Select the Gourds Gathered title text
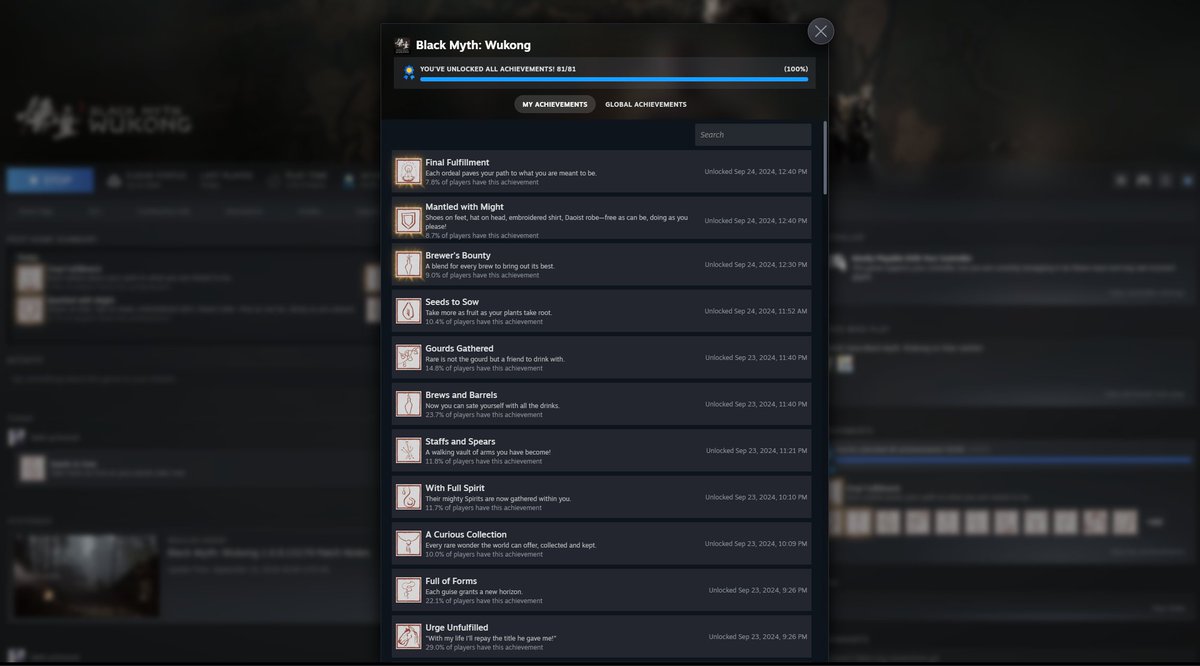 click(x=459, y=348)
